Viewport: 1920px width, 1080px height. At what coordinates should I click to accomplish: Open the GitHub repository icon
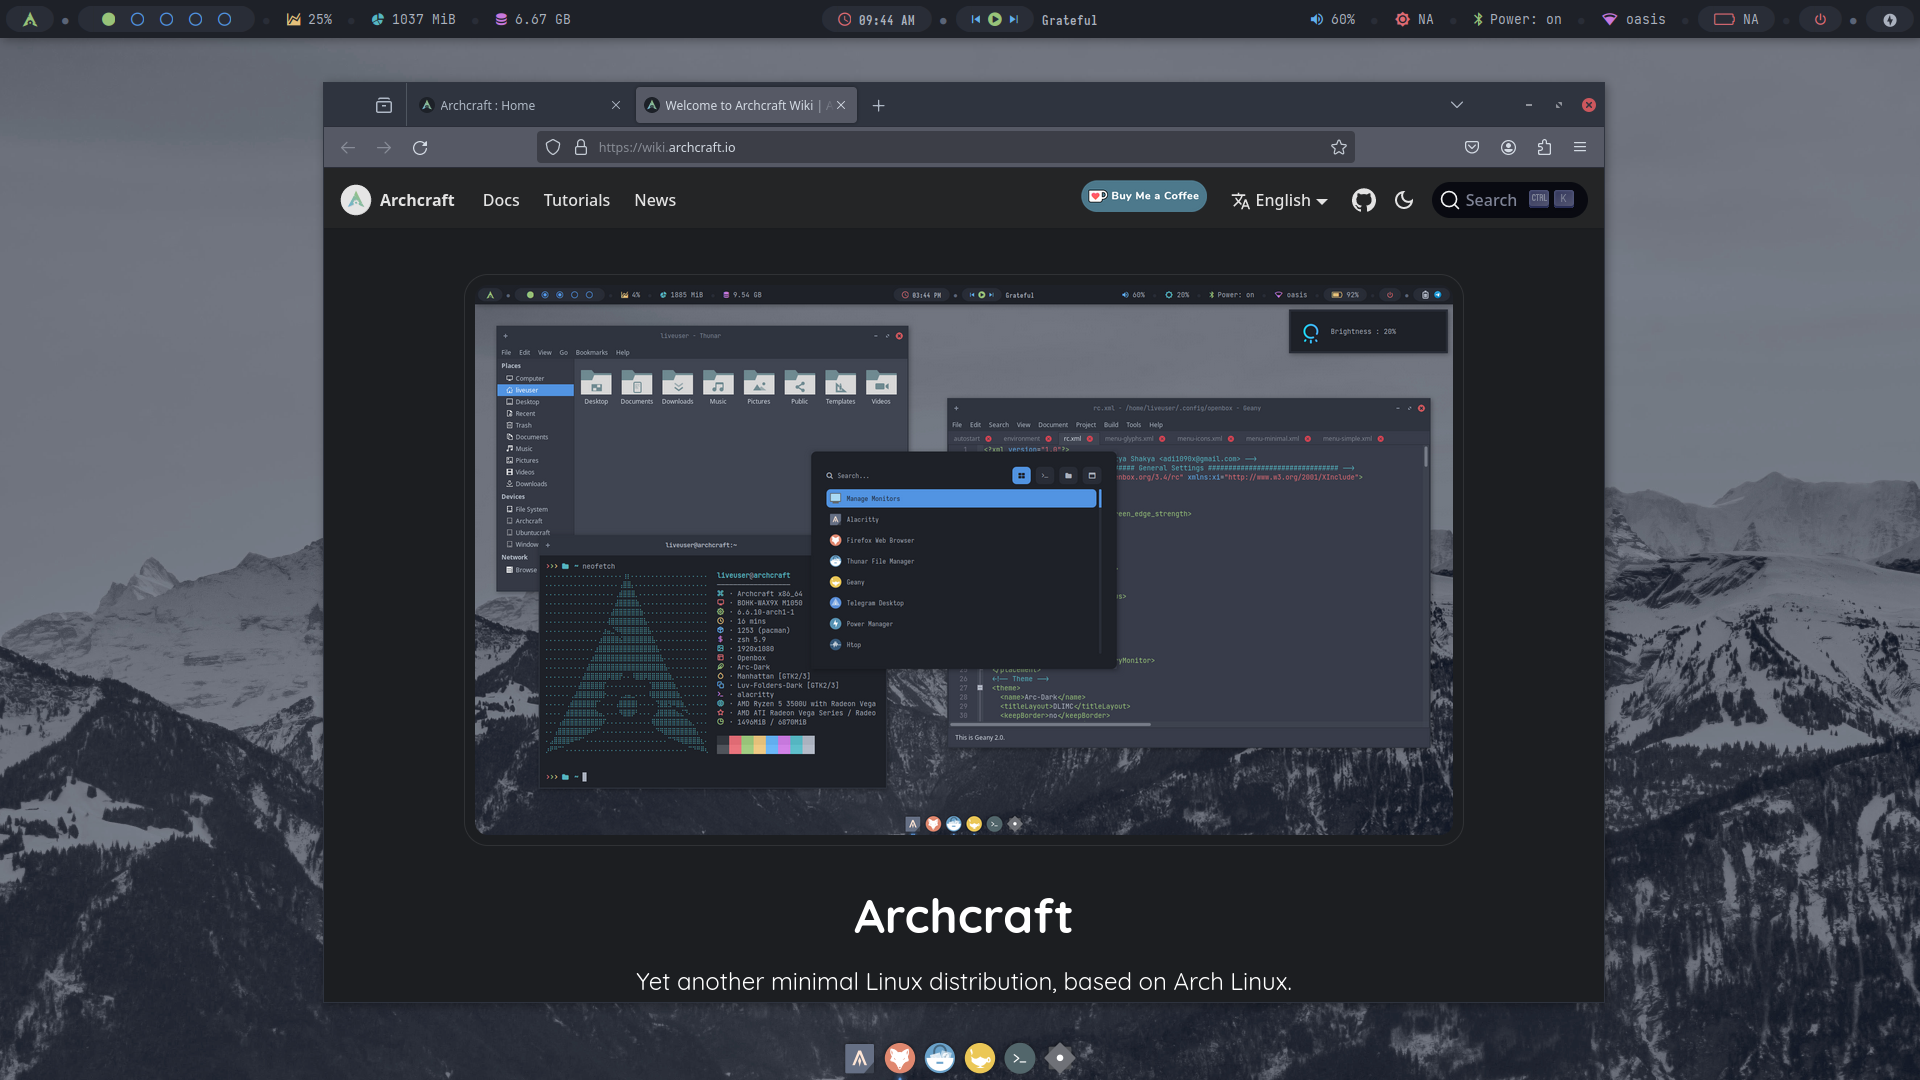coord(1363,200)
